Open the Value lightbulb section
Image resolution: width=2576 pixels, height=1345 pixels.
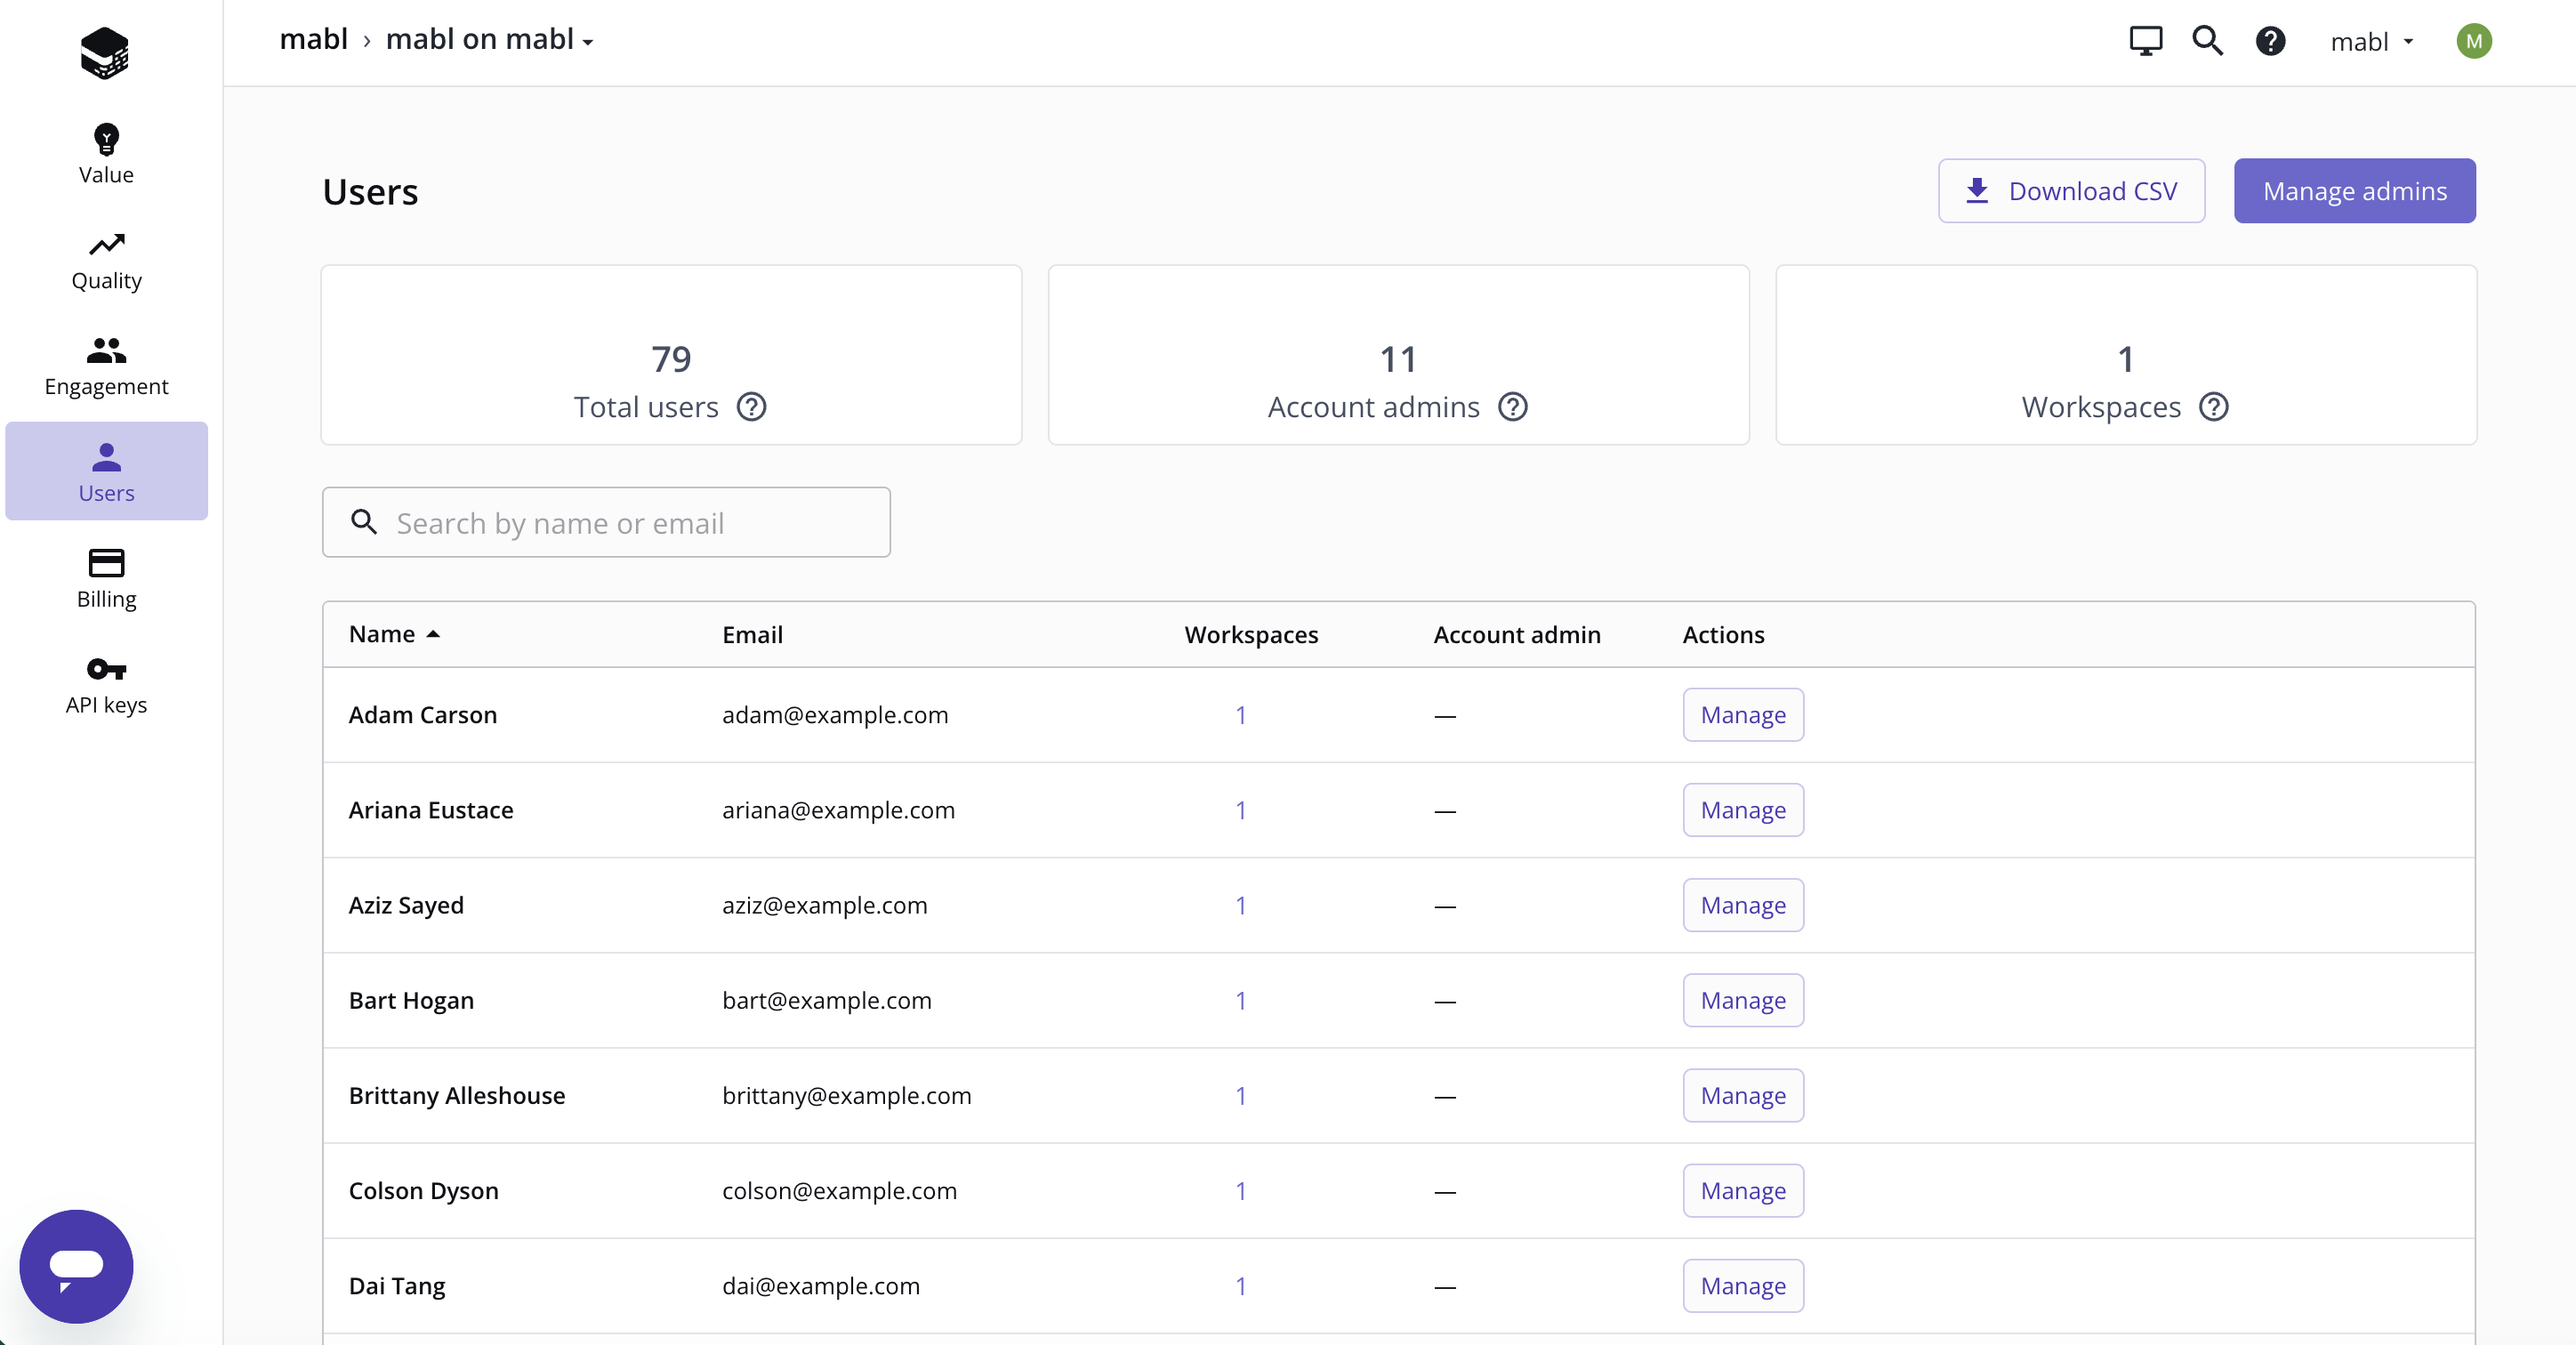tap(106, 154)
